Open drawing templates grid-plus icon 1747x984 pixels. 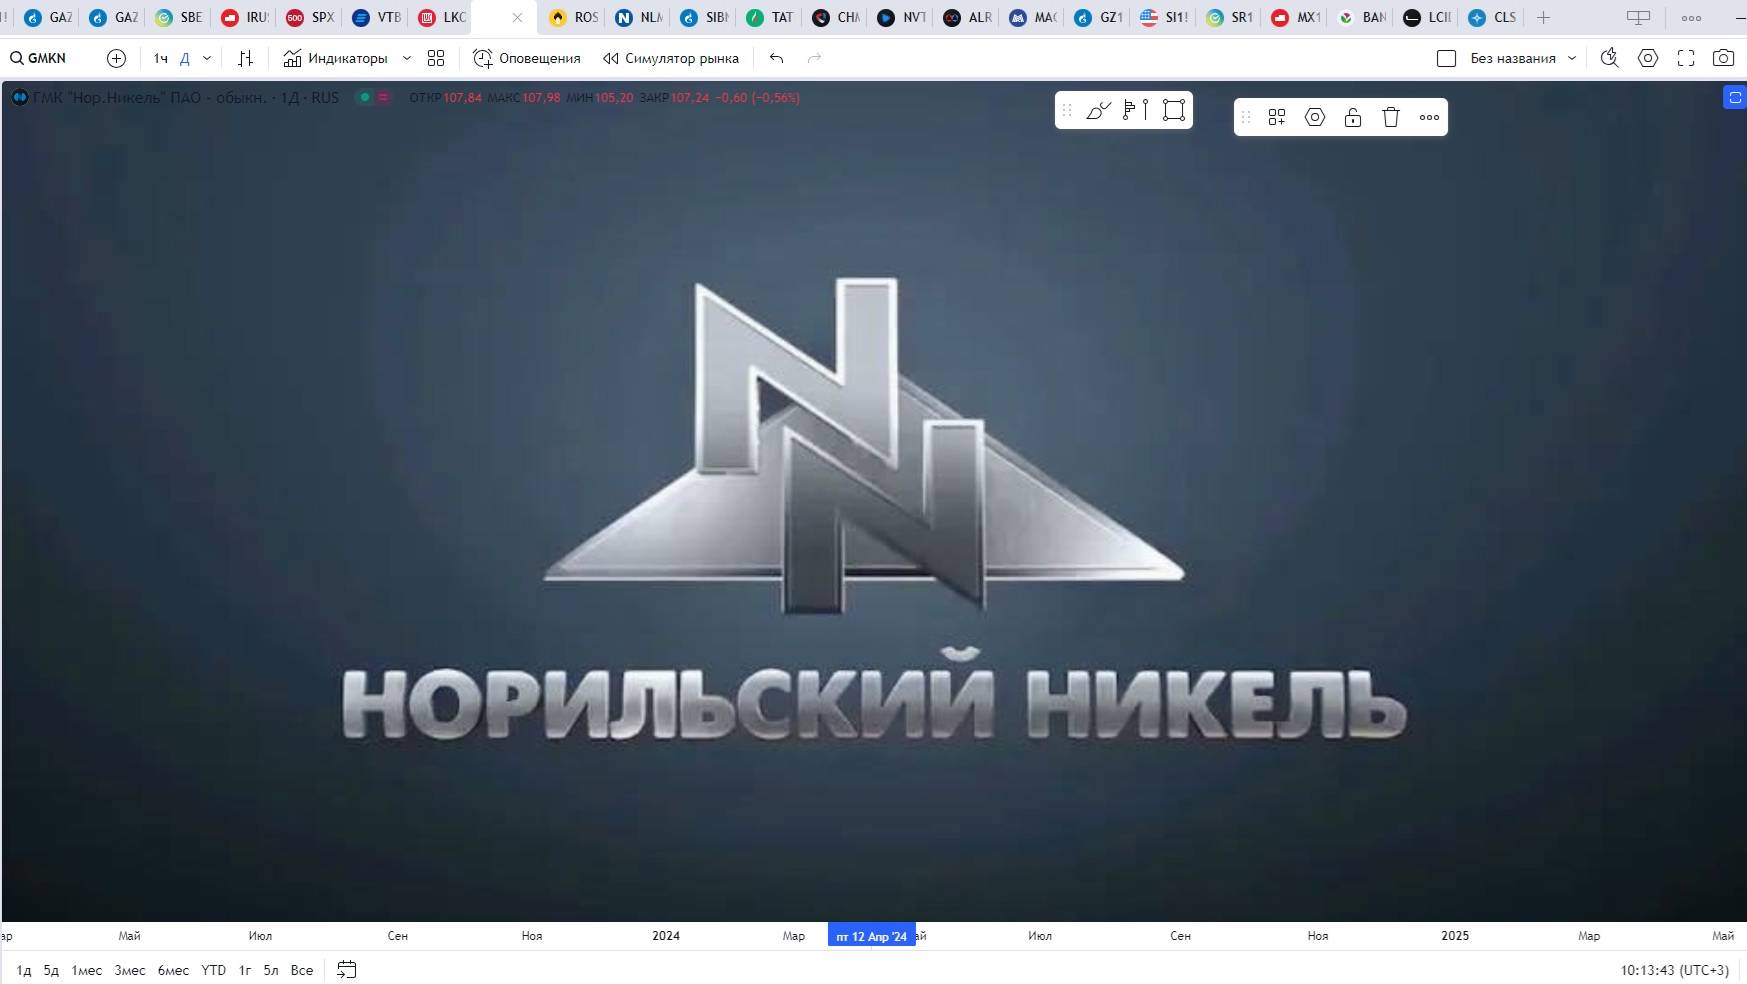point(1277,117)
